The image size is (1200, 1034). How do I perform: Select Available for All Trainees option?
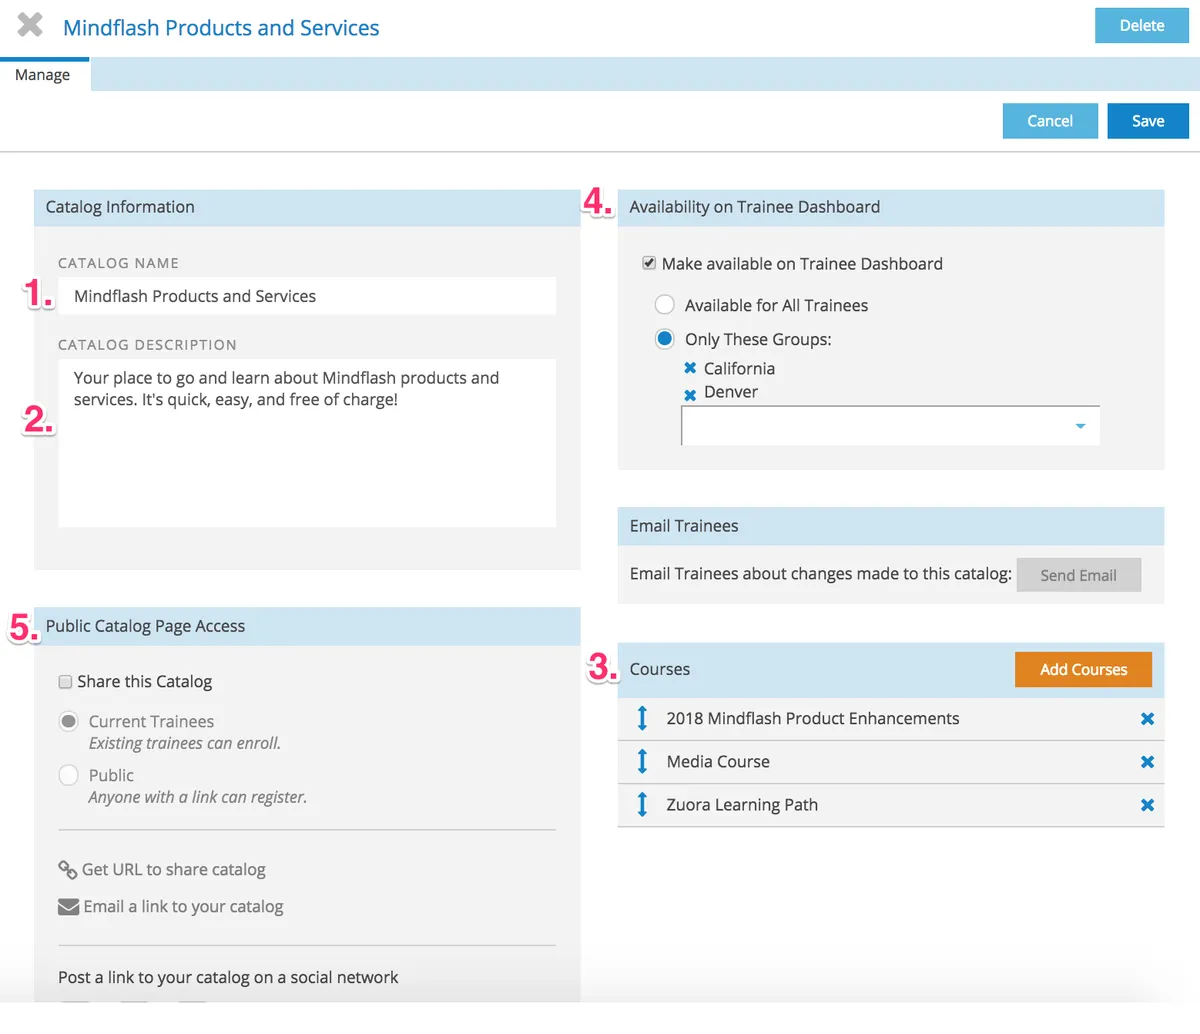point(664,305)
